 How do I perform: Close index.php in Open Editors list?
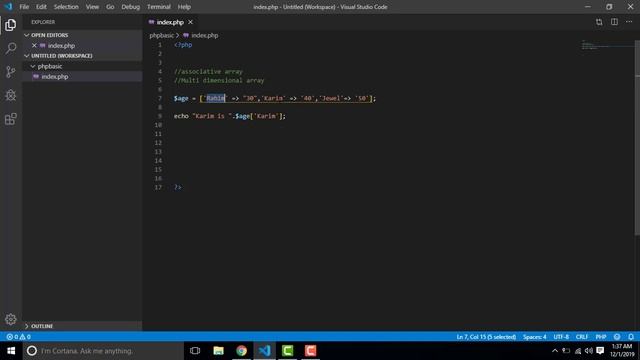click(x=34, y=46)
